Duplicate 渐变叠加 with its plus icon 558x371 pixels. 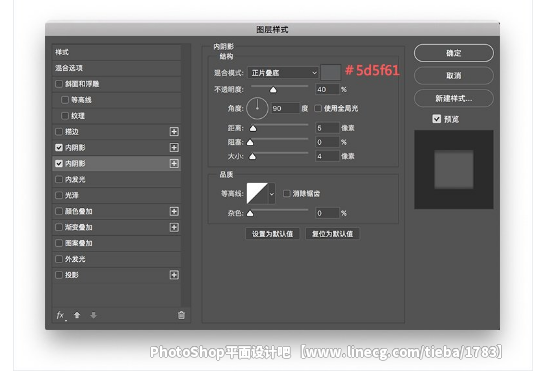coord(174,227)
